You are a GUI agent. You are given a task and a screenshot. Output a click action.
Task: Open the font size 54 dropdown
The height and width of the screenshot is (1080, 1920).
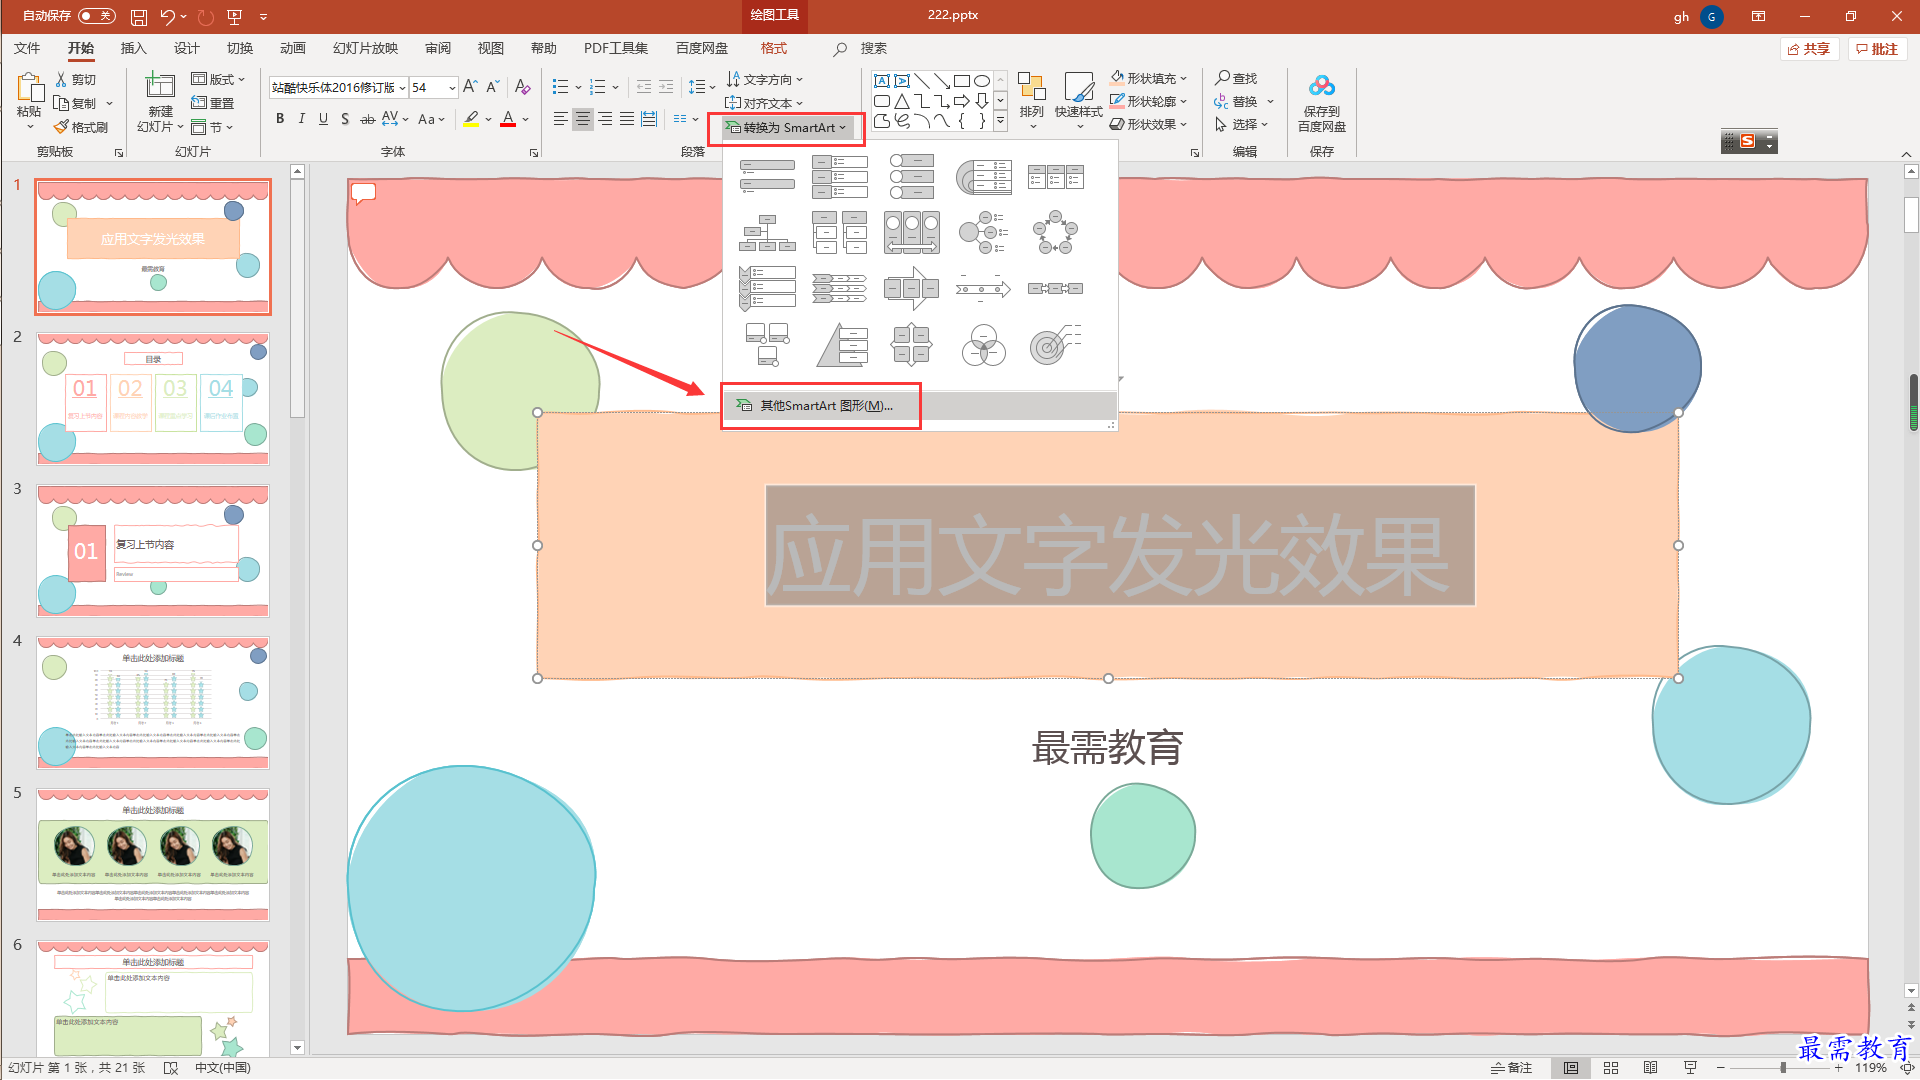point(452,87)
